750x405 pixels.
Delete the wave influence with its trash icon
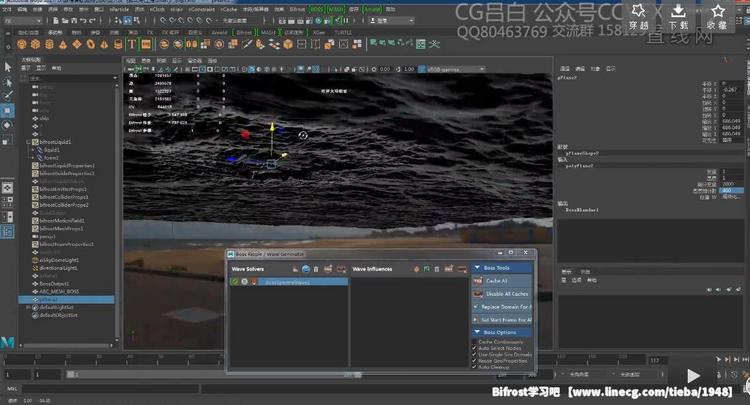click(x=437, y=269)
